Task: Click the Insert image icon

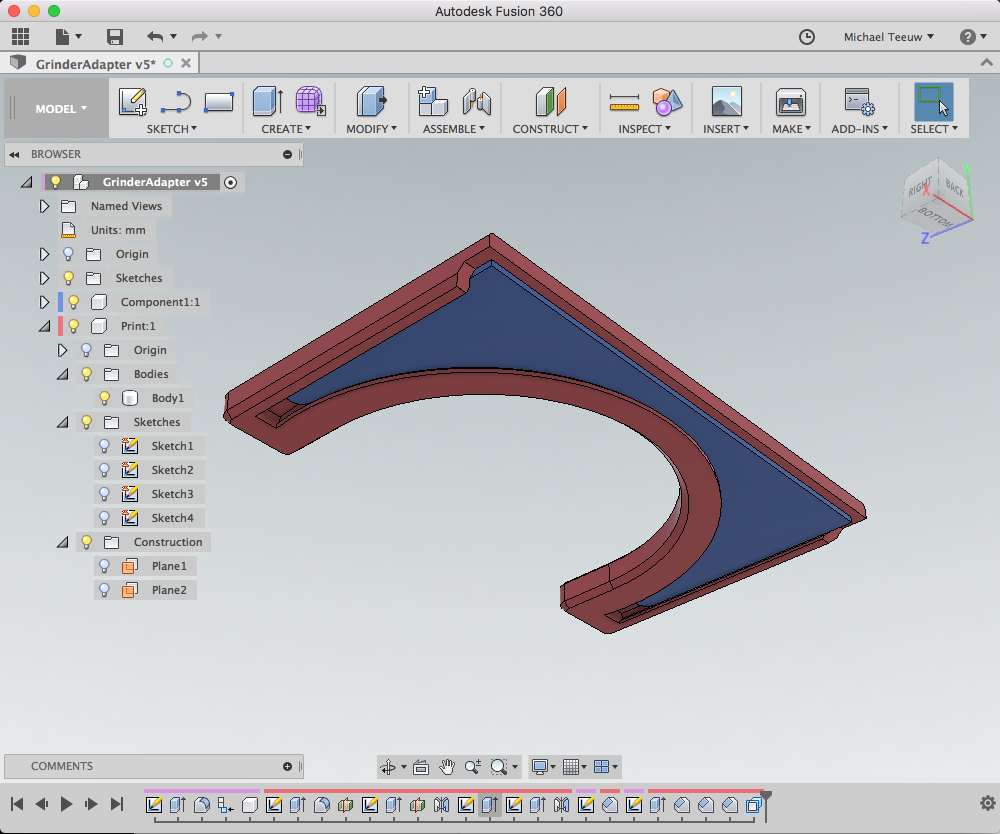Action: click(726, 102)
